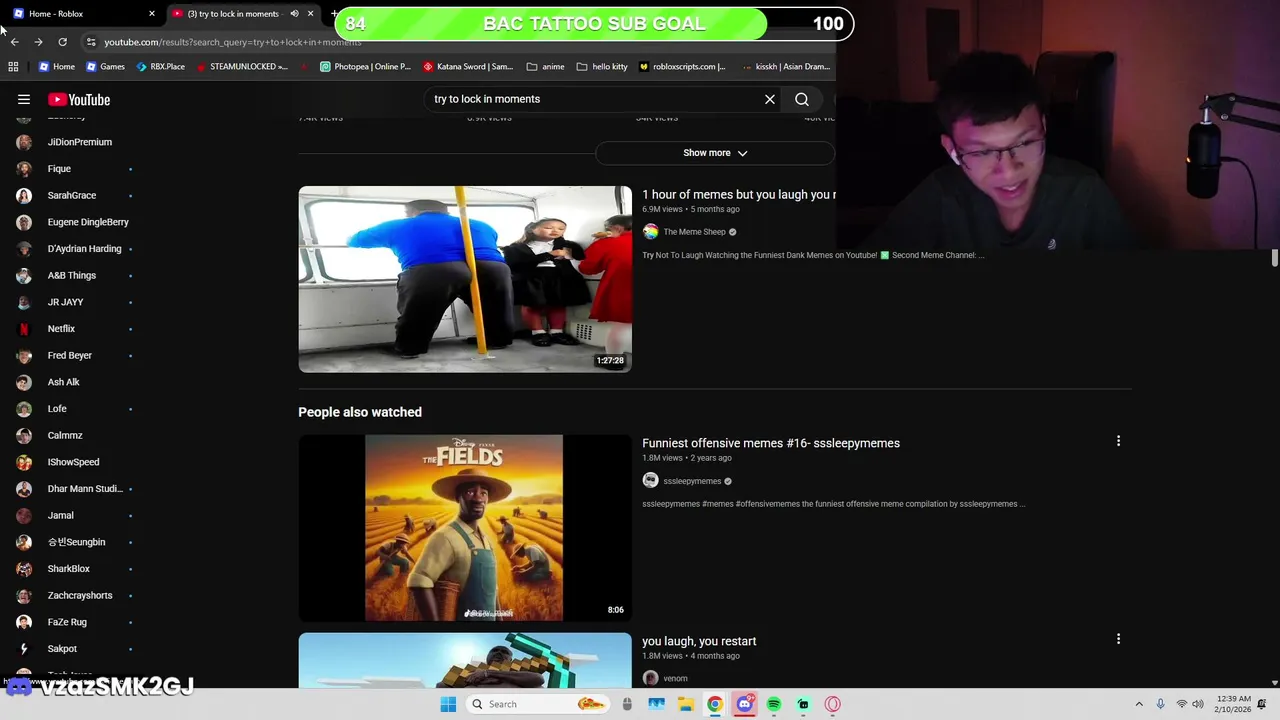Open the taskbar volume control
The image size is (1280, 720).
point(1198,704)
